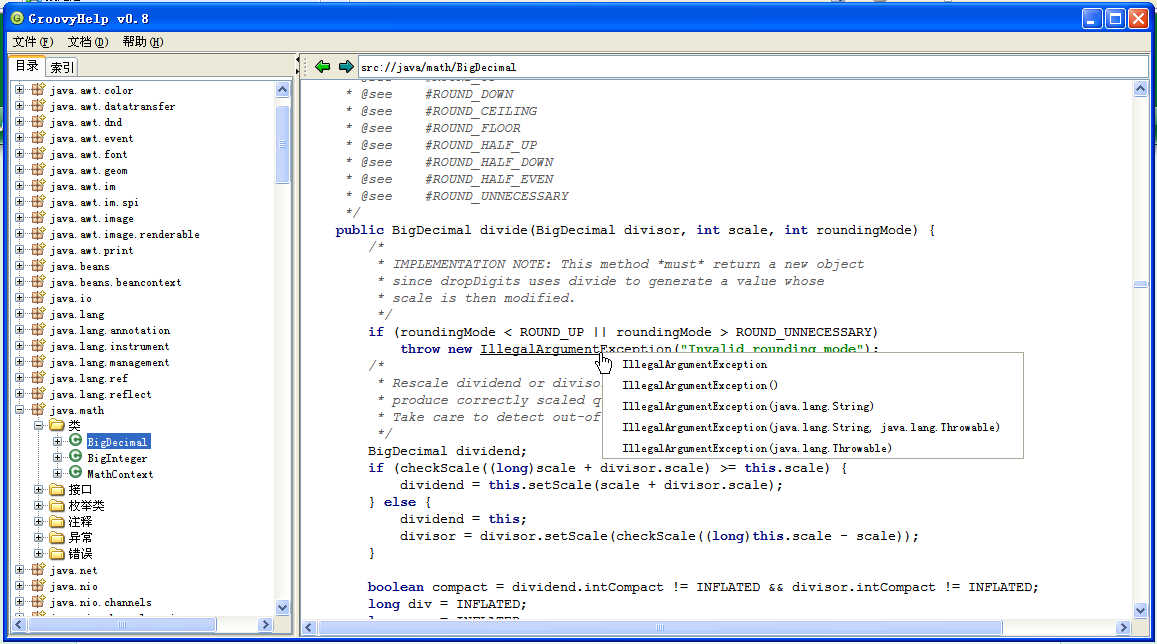1157x644 pixels.
Task: Click the code pane horizontal scroll right arrow
Action: (x=1124, y=627)
